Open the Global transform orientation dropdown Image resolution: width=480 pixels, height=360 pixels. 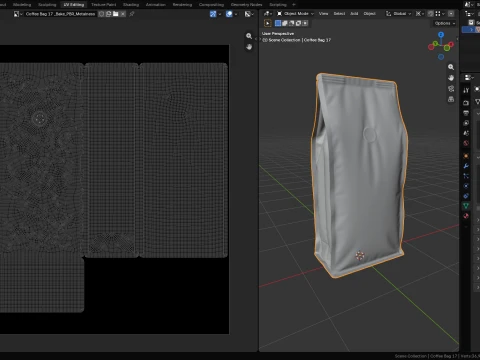[x=399, y=14]
